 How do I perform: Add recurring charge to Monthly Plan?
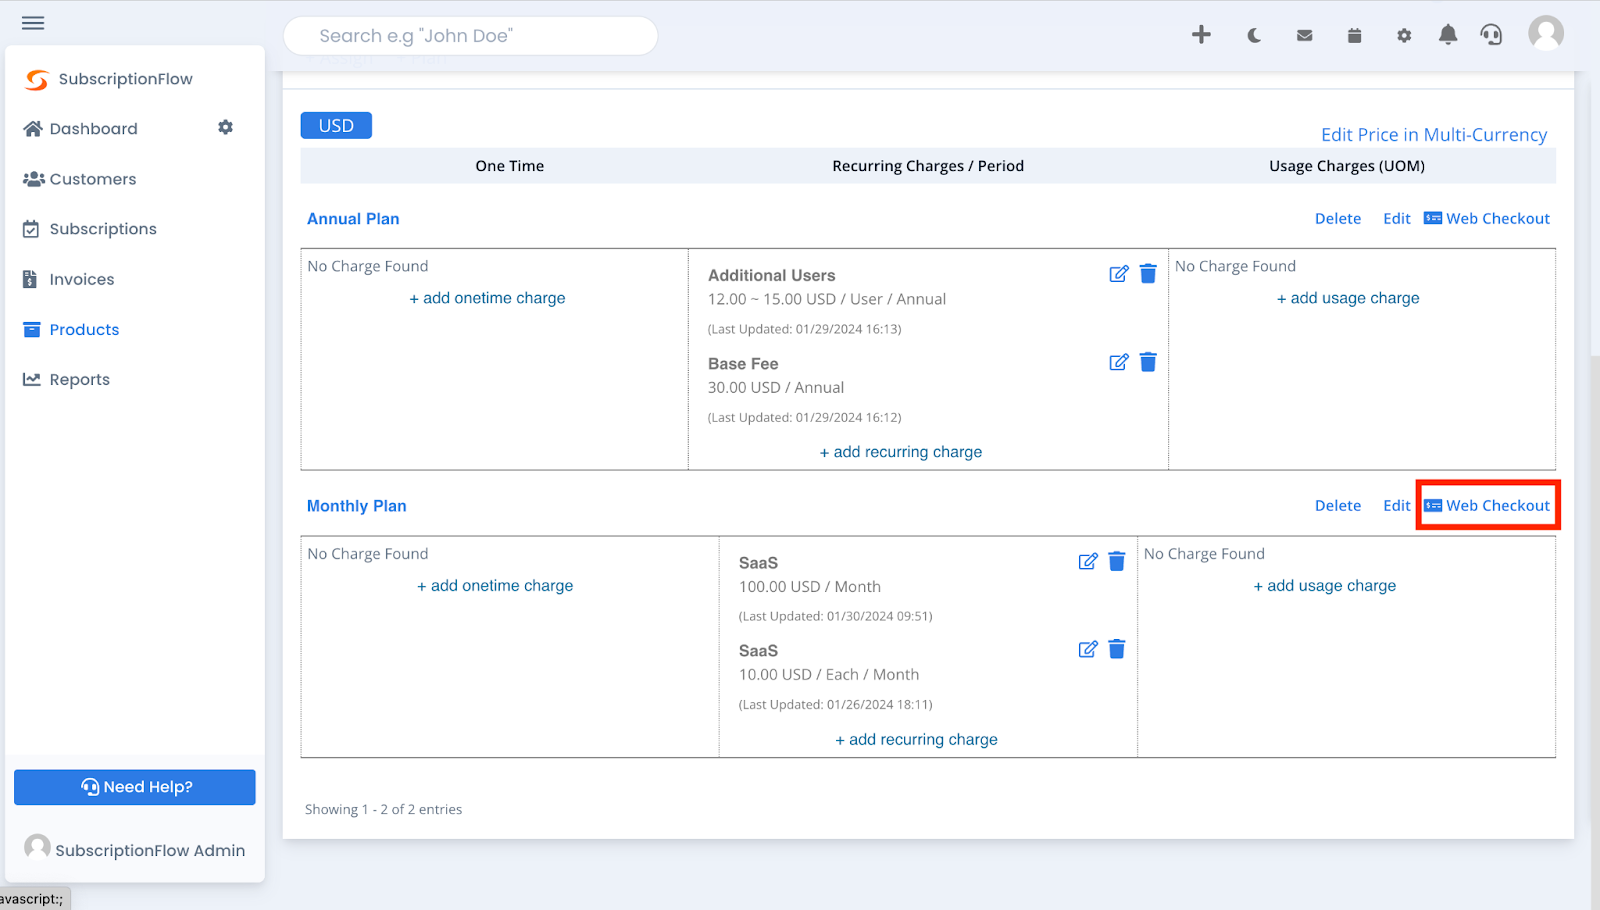(x=916, y=740)
